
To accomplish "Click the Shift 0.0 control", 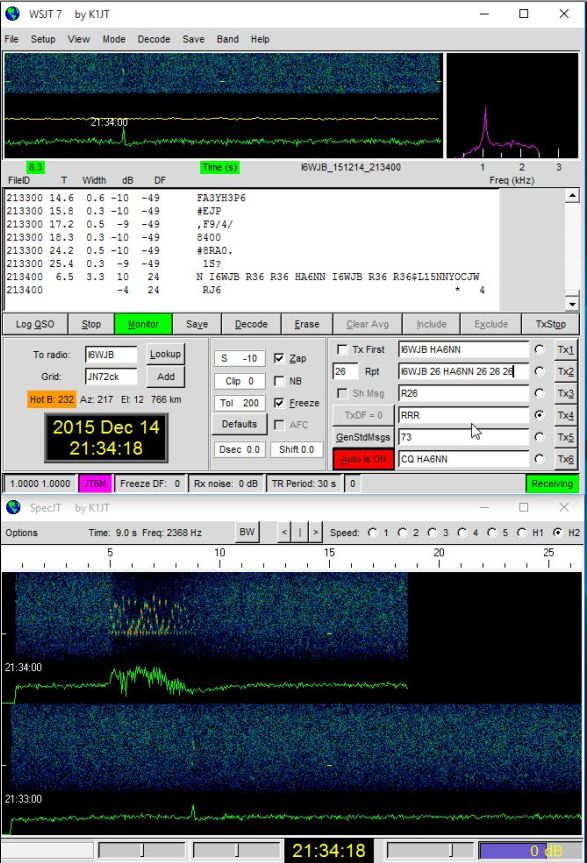I will tap(297, 449).
